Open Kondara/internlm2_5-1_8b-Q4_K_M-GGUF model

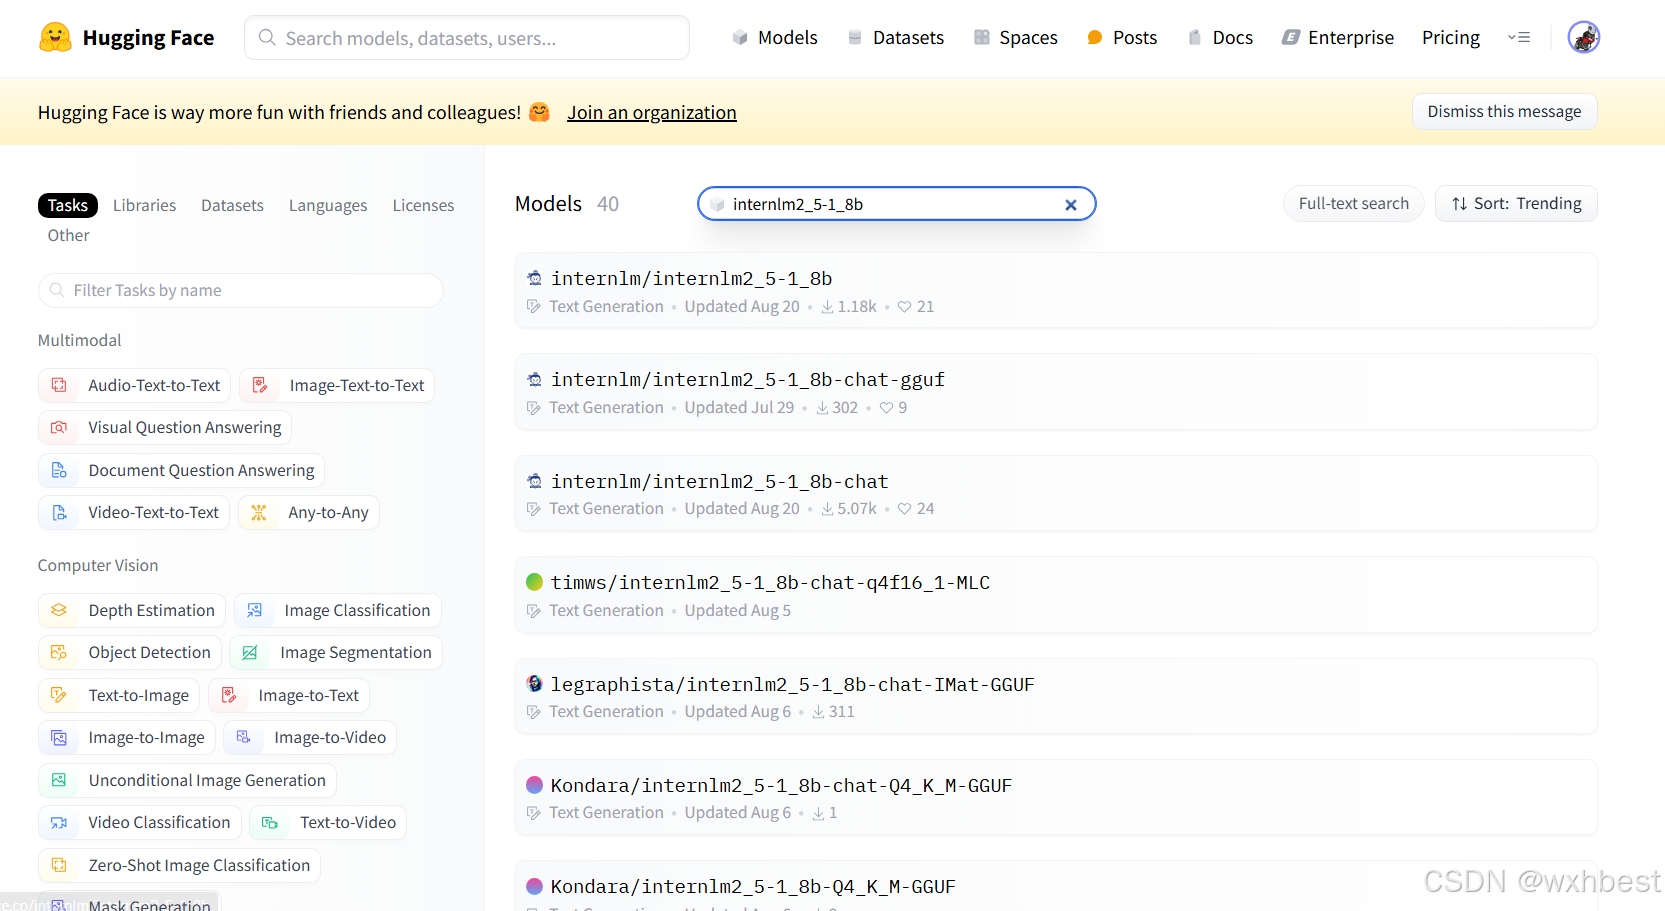[x=1056, y=886]
